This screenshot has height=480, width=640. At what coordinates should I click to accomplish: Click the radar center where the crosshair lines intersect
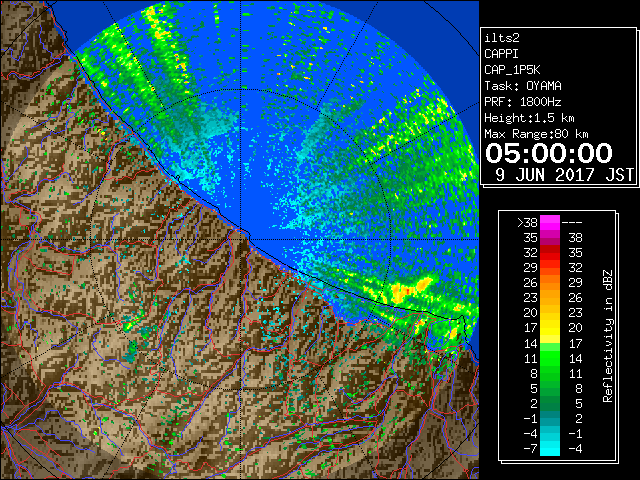coord(240,240)
